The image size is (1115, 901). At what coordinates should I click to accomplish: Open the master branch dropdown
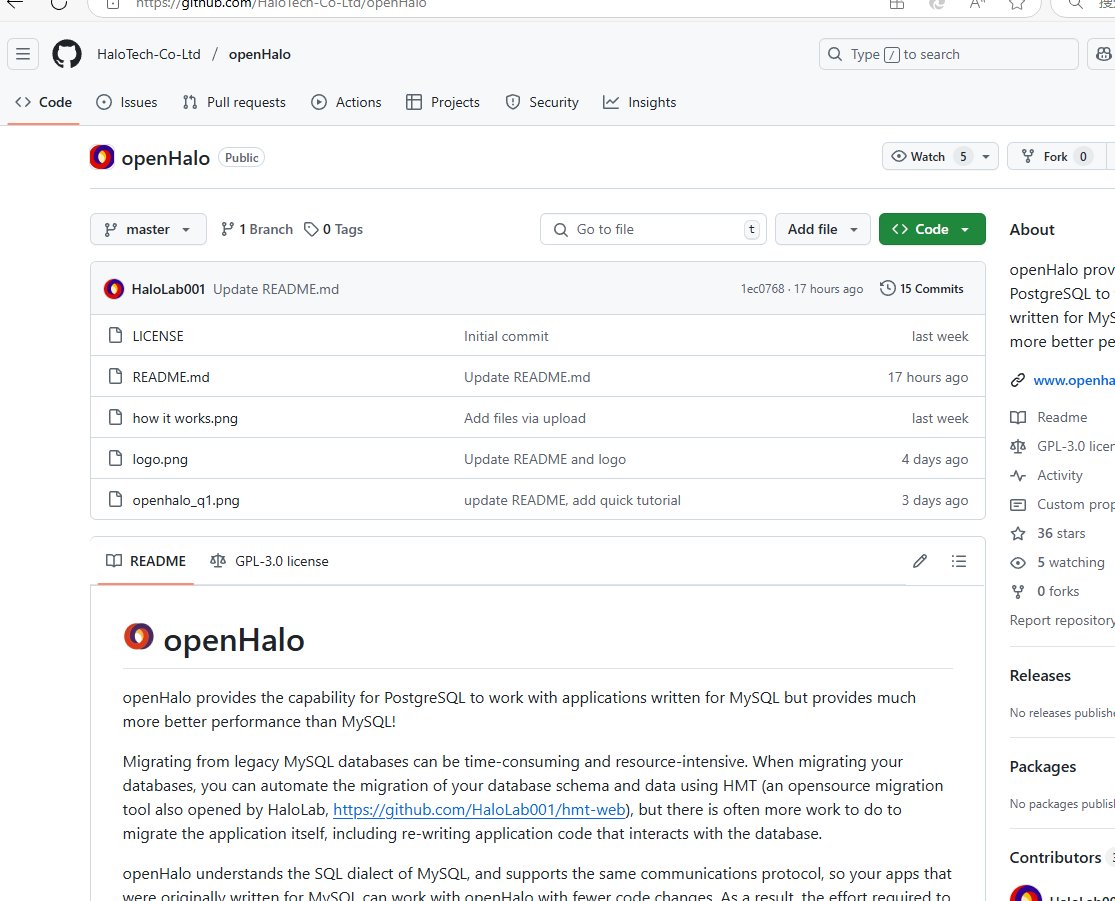point(148,229)
